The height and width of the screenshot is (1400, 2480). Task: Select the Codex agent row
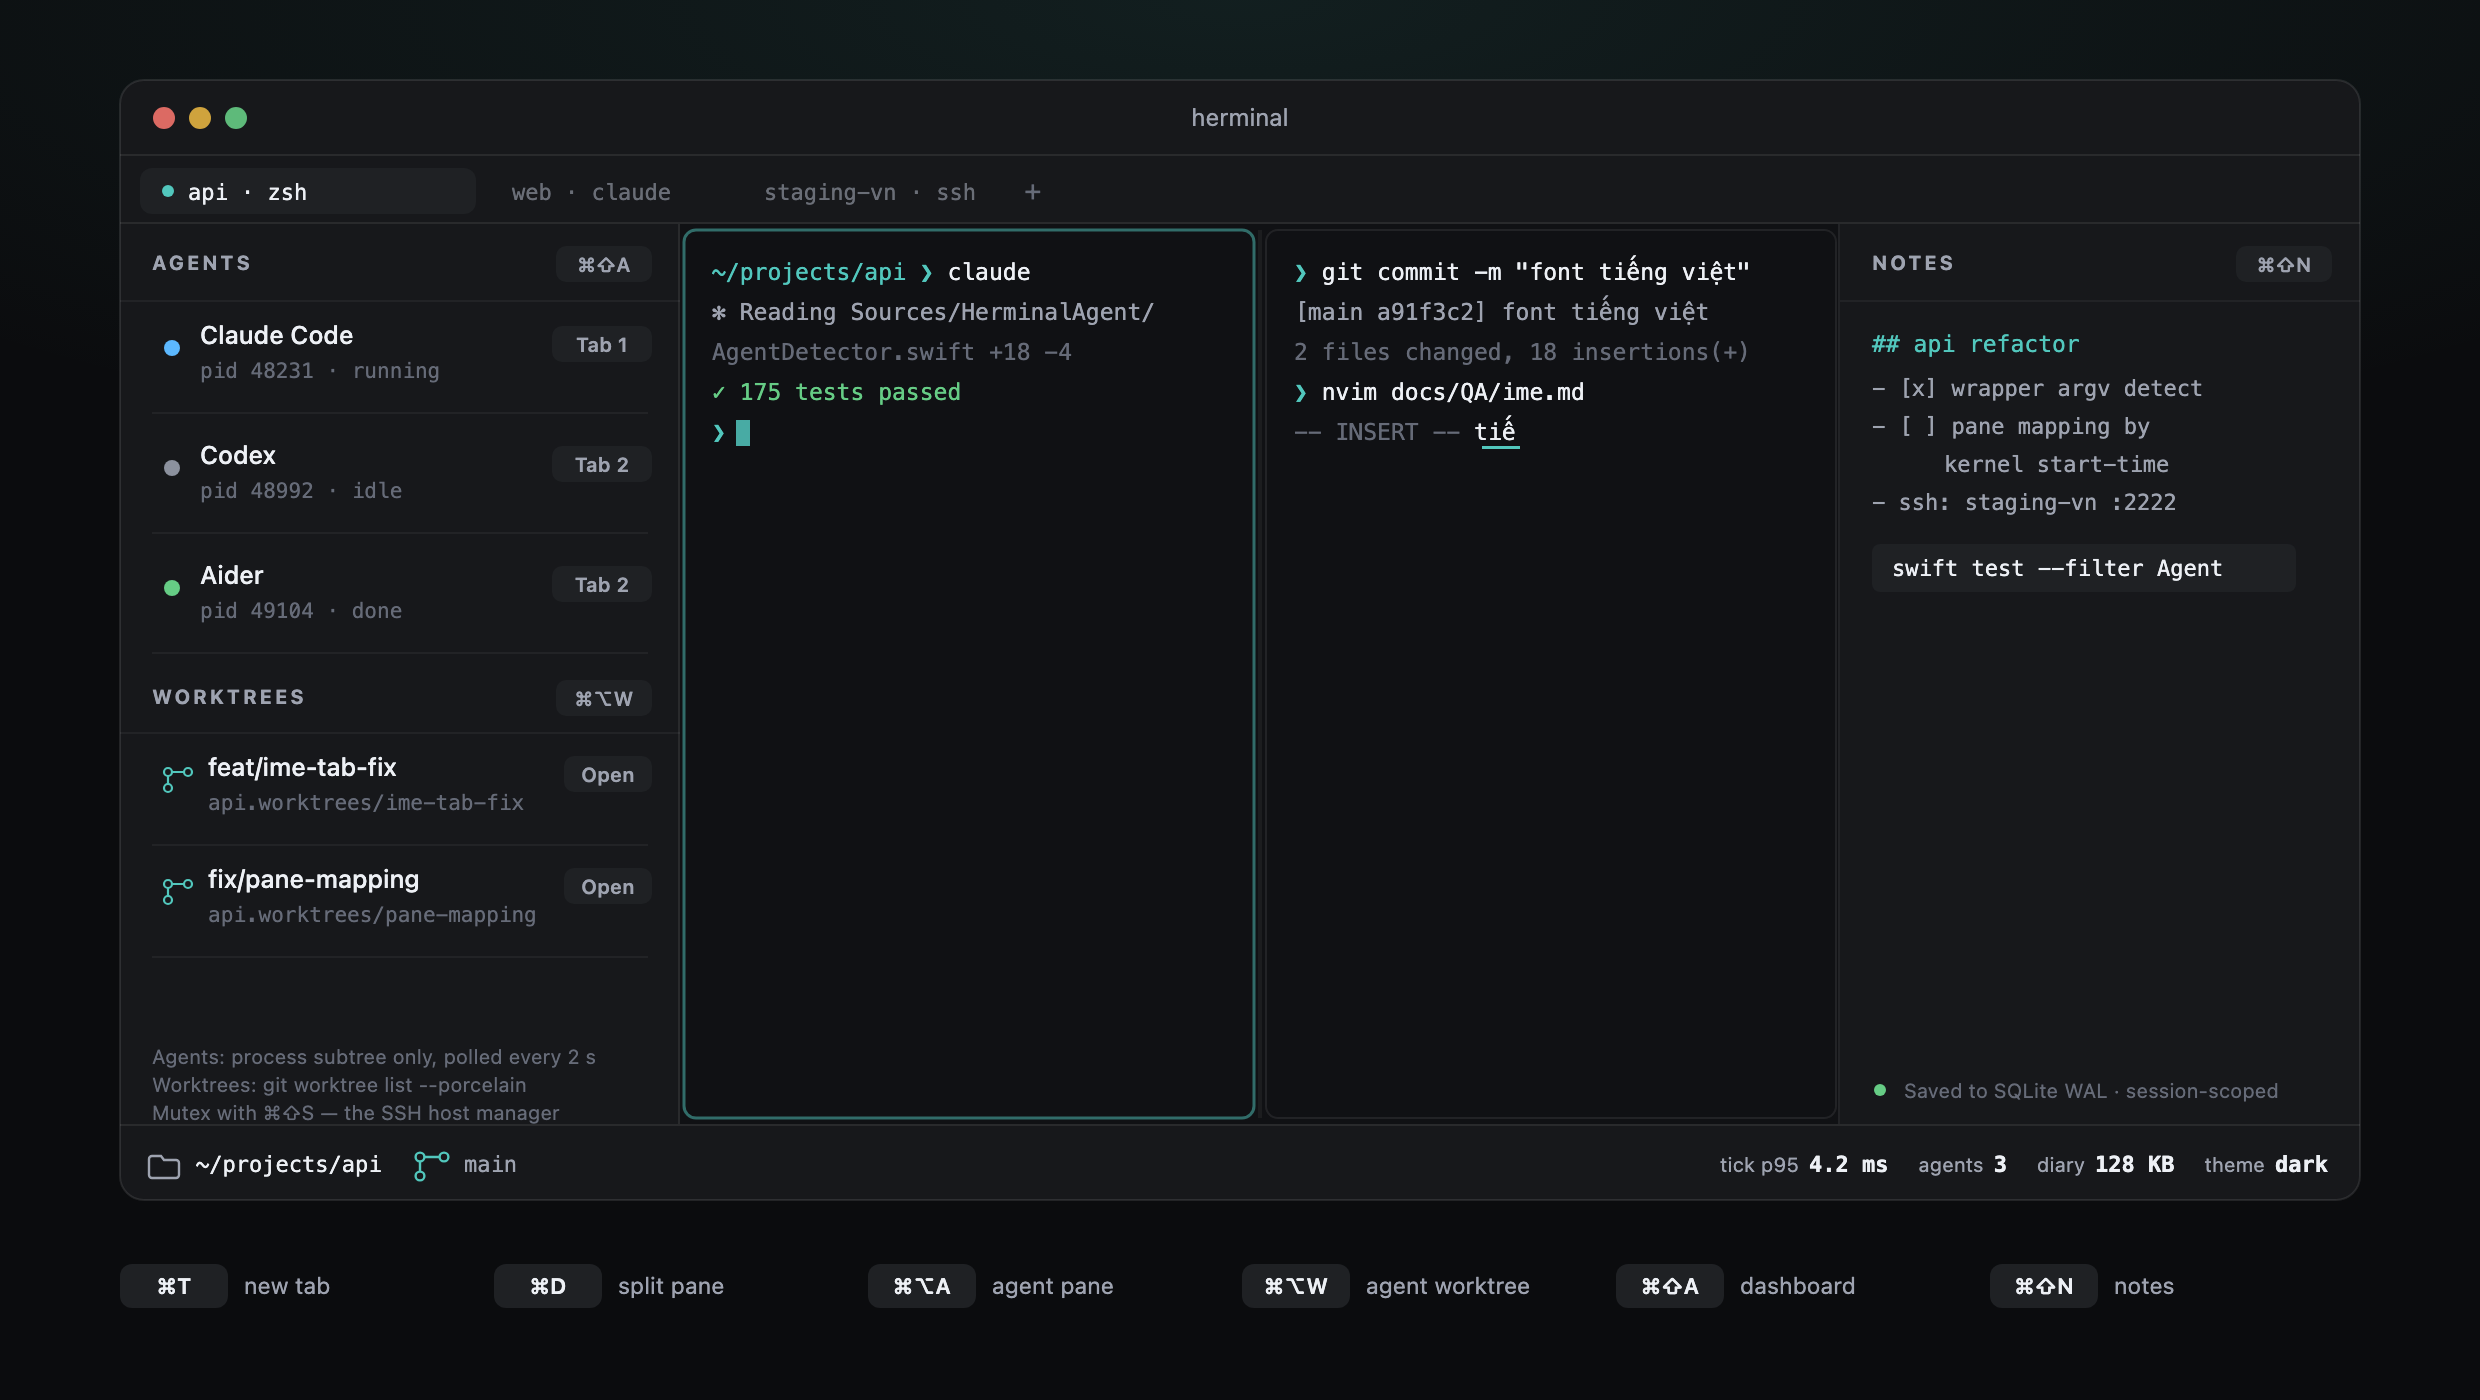[x=400, y=472]
